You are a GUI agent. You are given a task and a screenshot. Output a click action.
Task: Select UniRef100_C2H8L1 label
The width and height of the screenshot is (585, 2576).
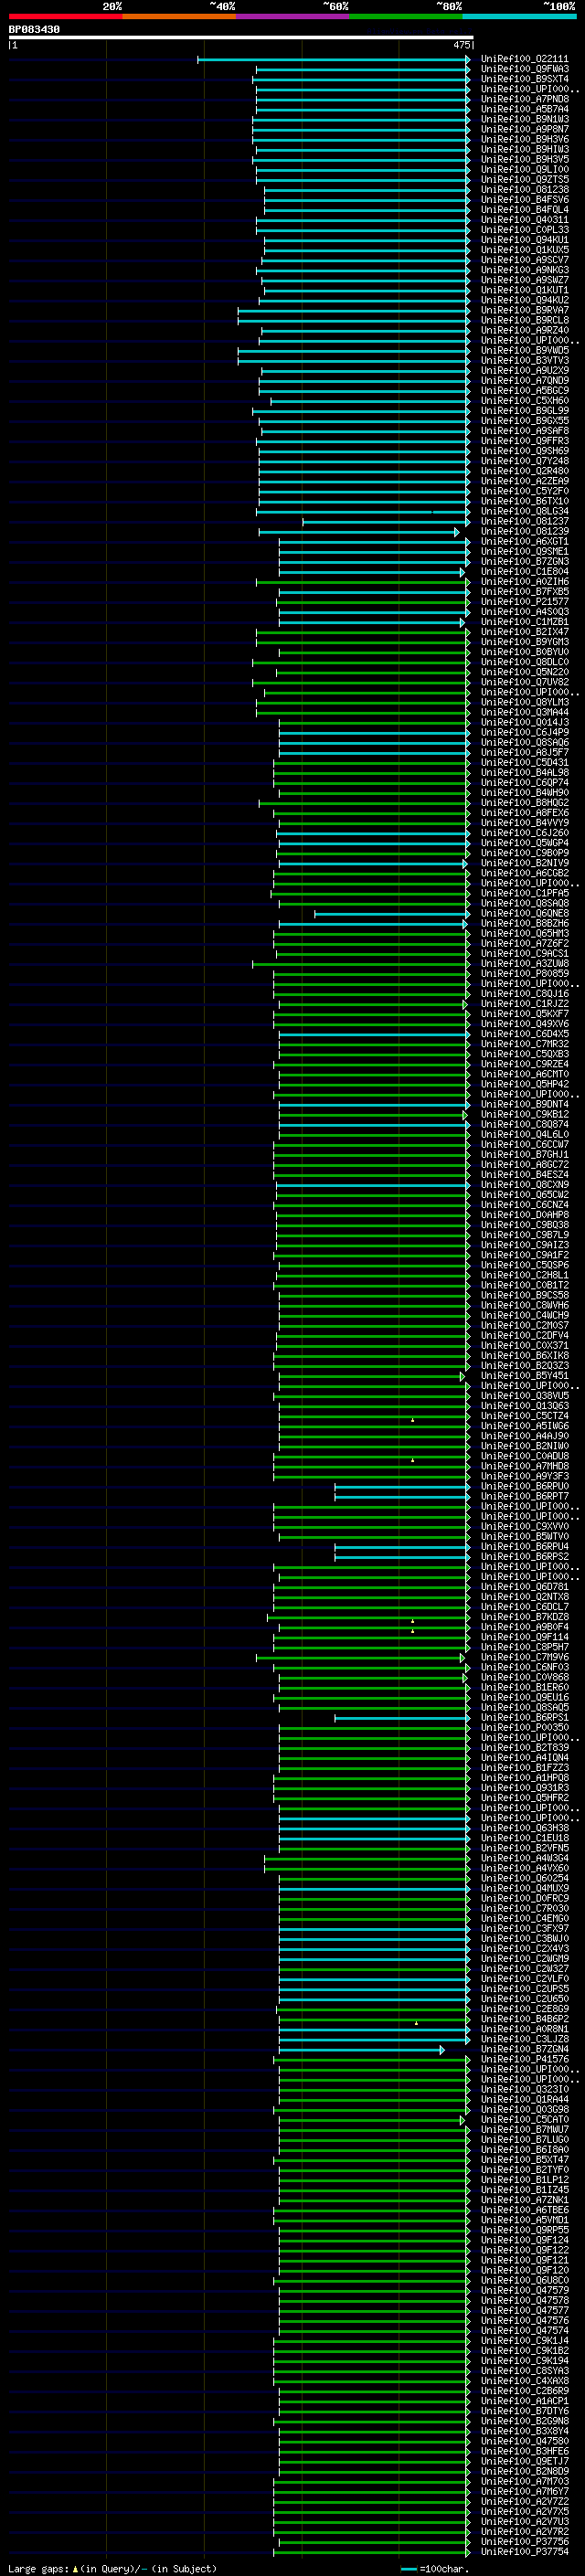(x=524, y=1276)
